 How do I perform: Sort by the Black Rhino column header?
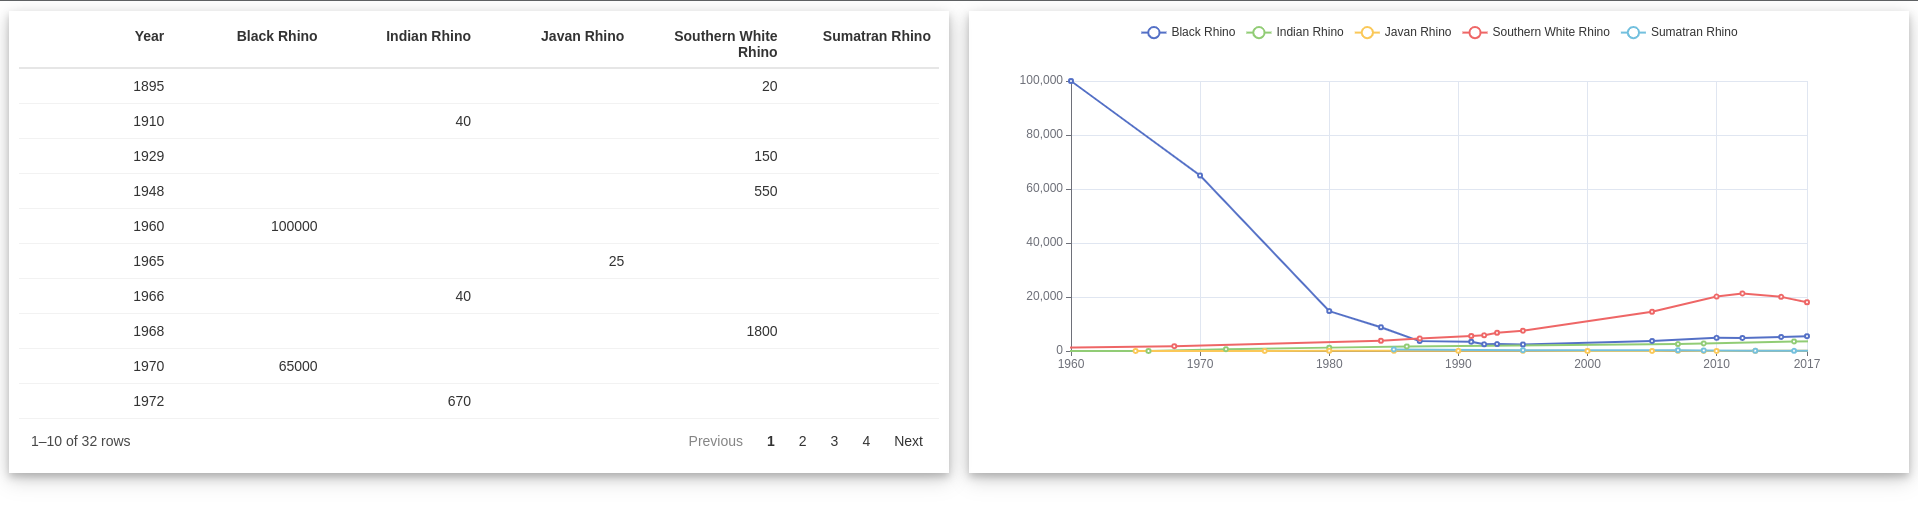[277, 36]
